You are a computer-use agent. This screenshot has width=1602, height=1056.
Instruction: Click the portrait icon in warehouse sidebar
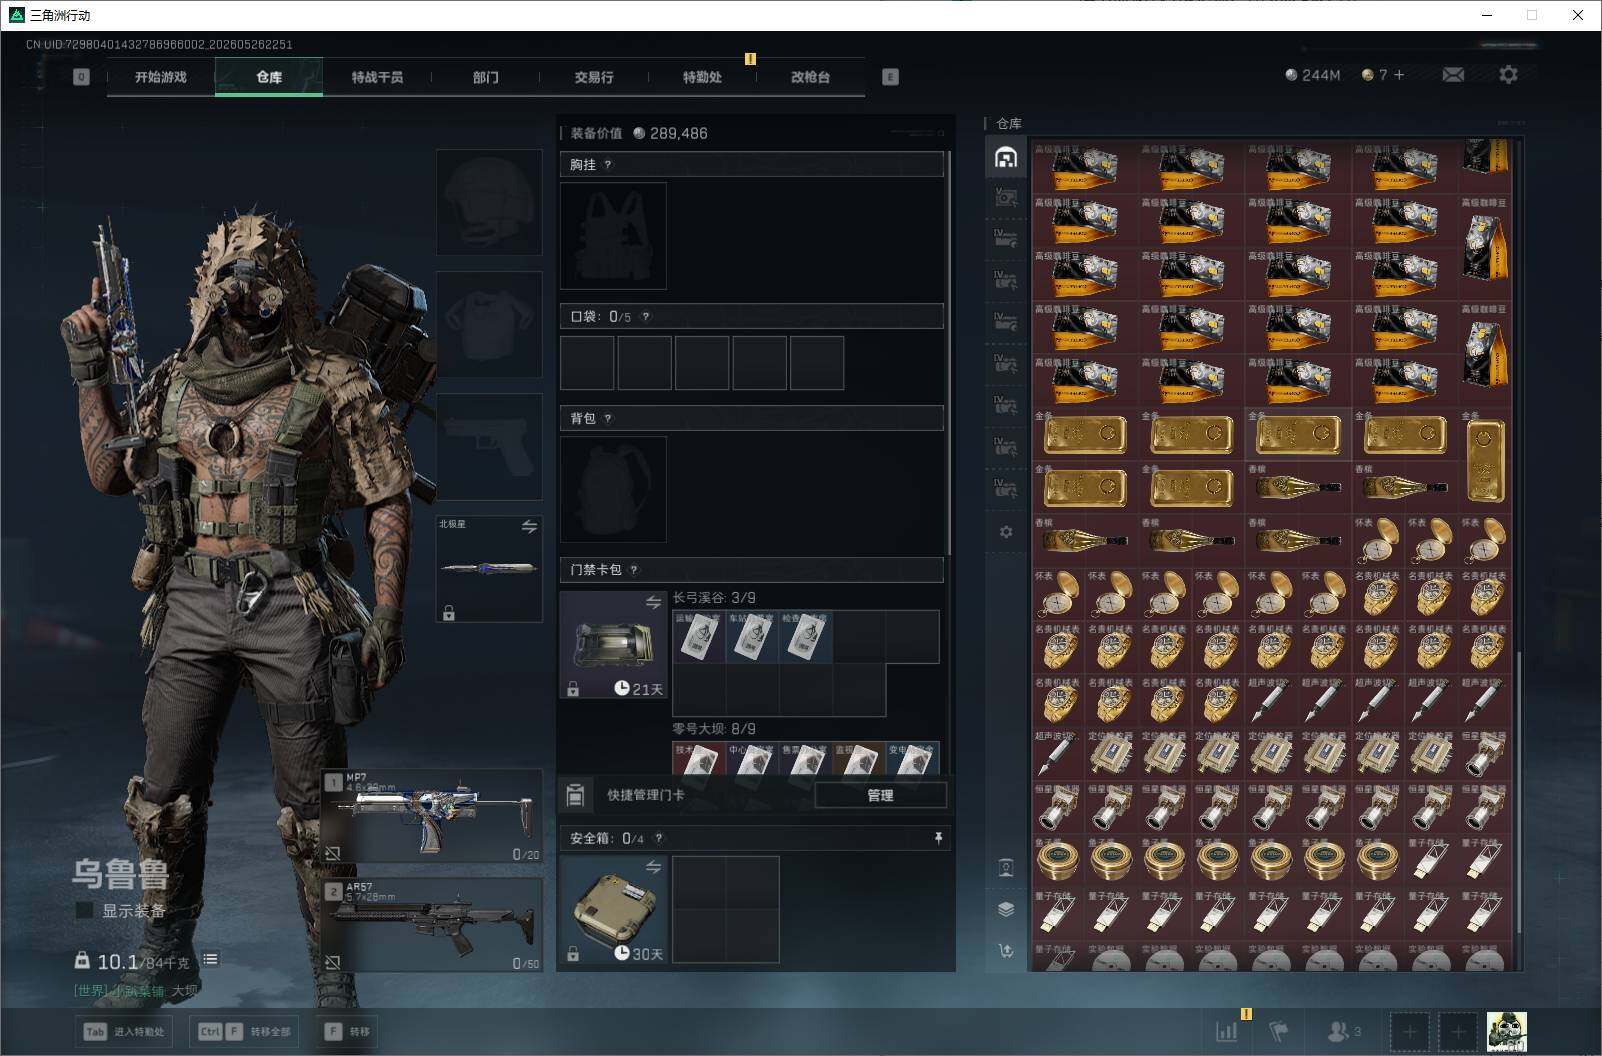pos(1006,867)
